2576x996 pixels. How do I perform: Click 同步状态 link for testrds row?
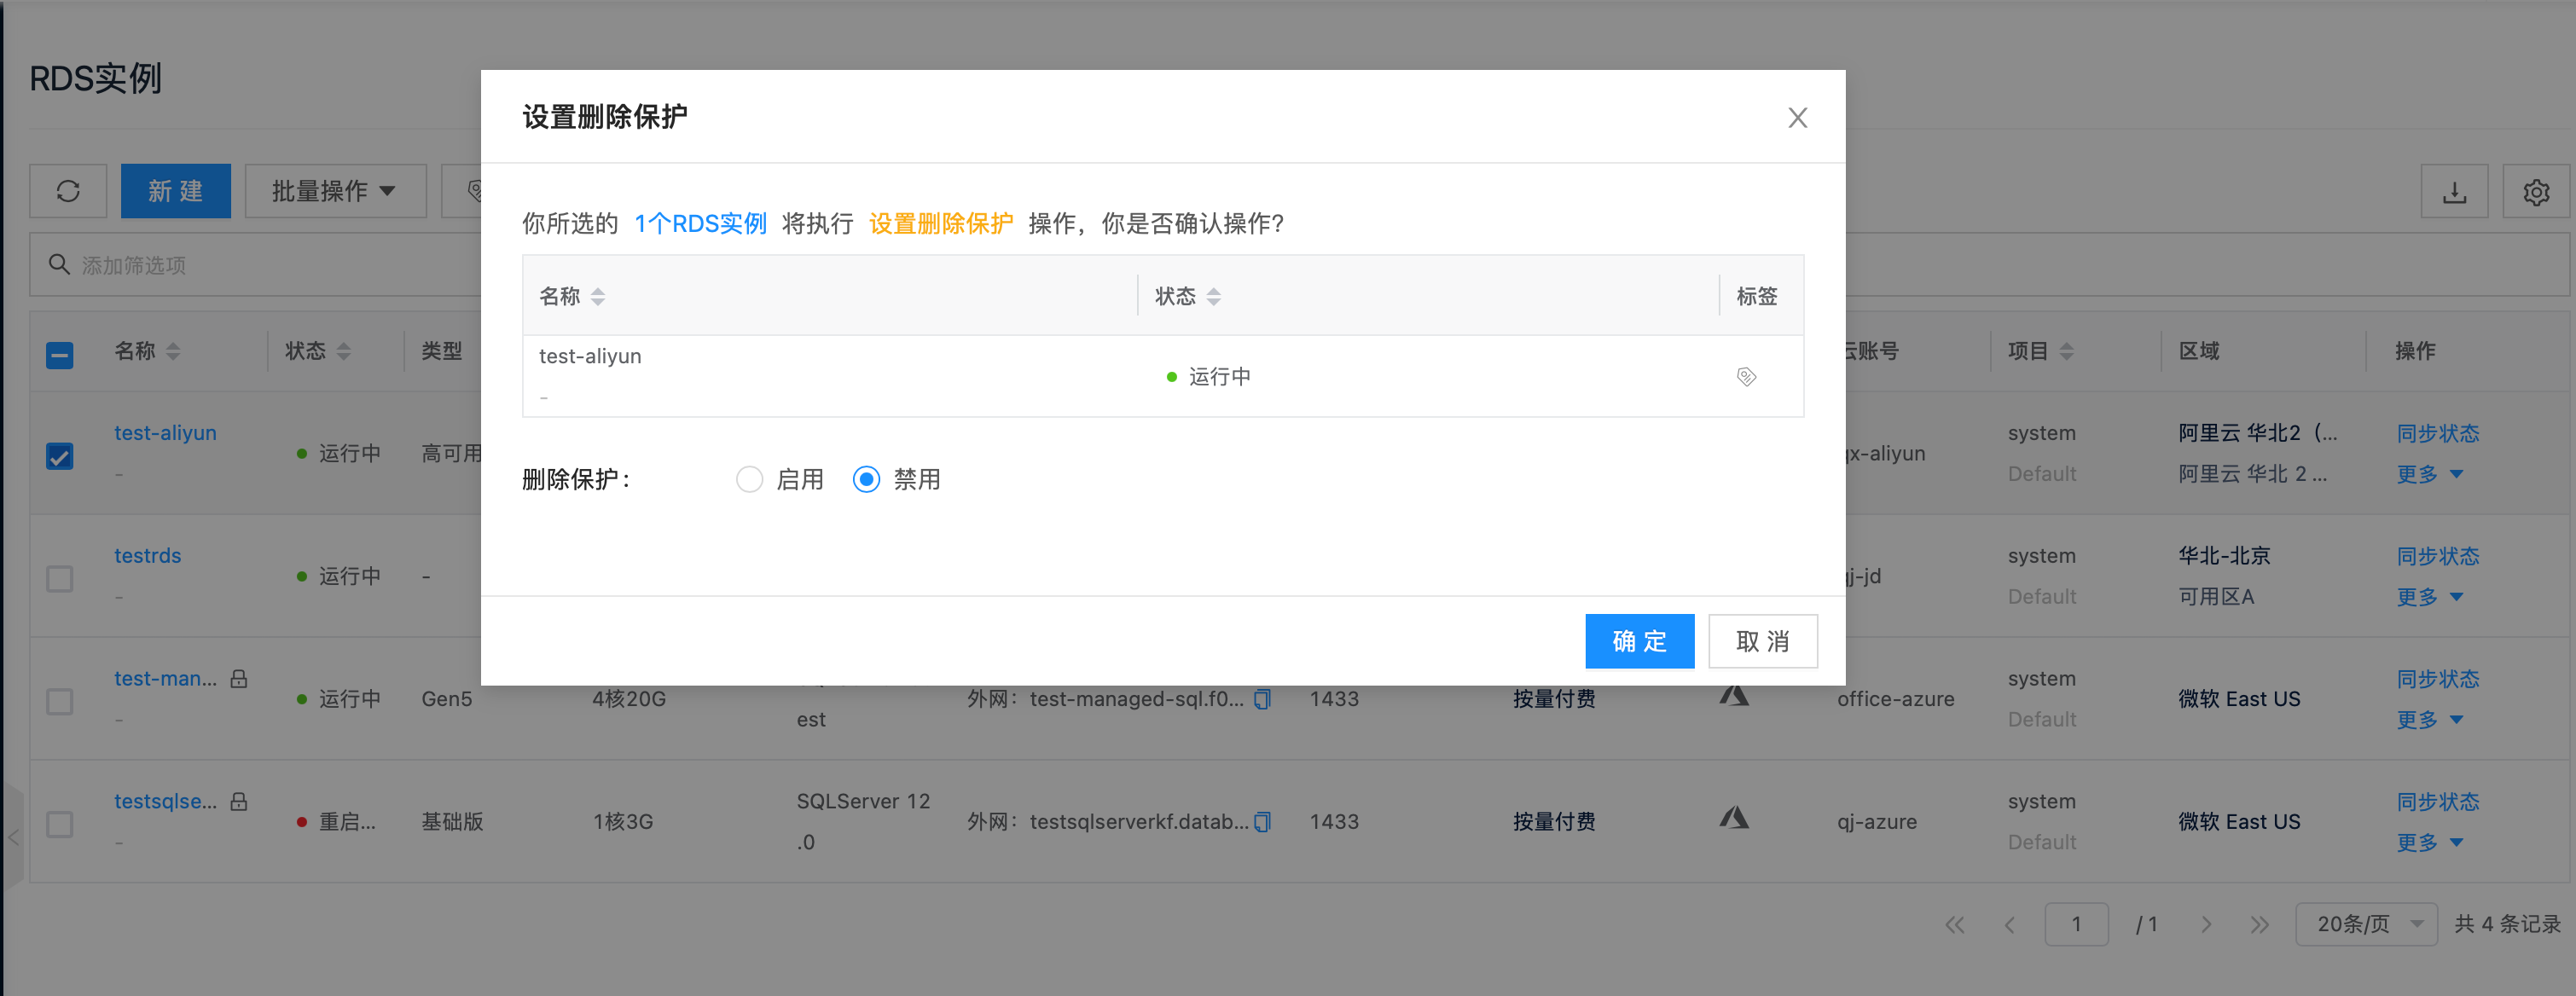[2437, 556]
